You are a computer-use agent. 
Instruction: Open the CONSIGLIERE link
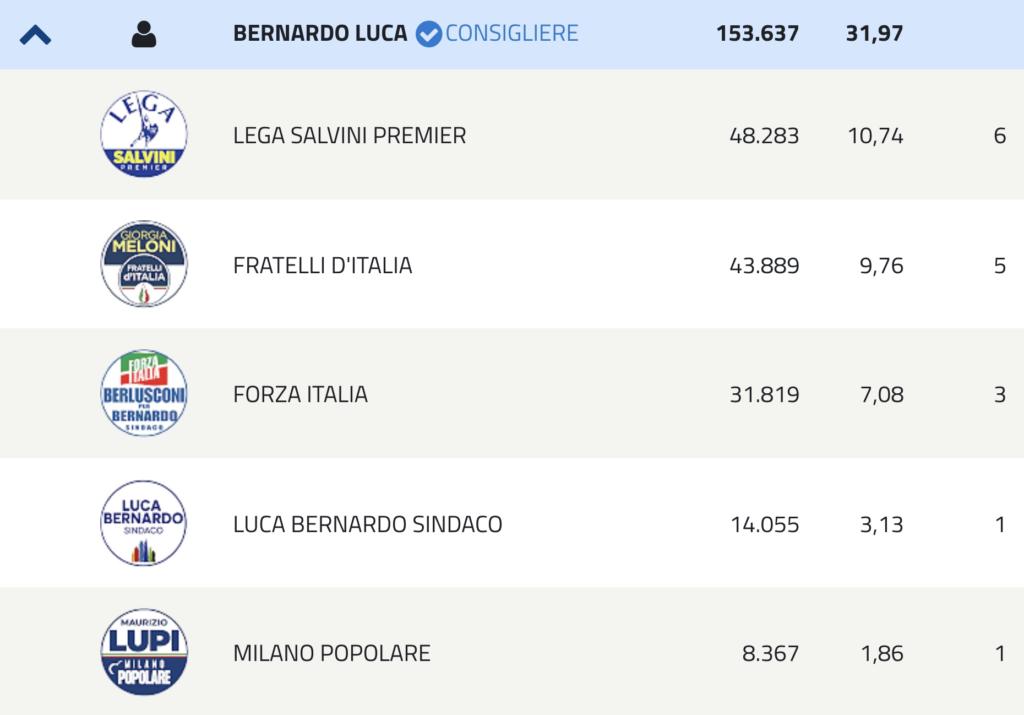tap(511, 33)
